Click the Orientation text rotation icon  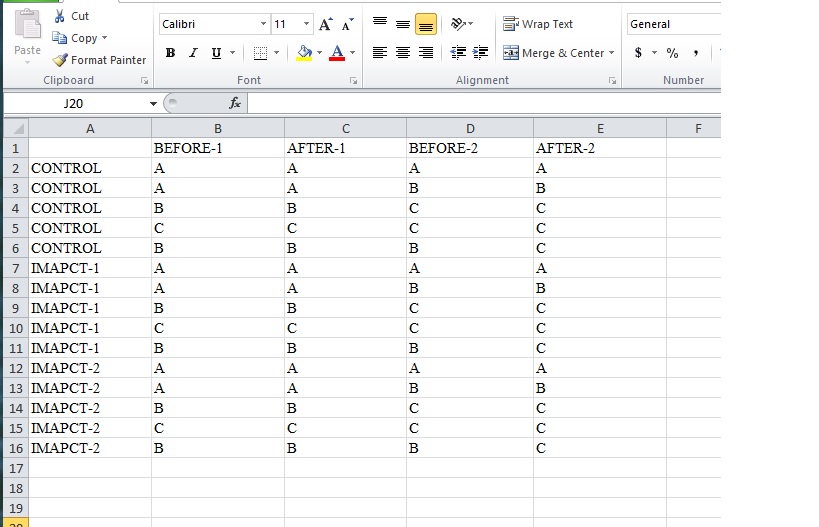459,24
